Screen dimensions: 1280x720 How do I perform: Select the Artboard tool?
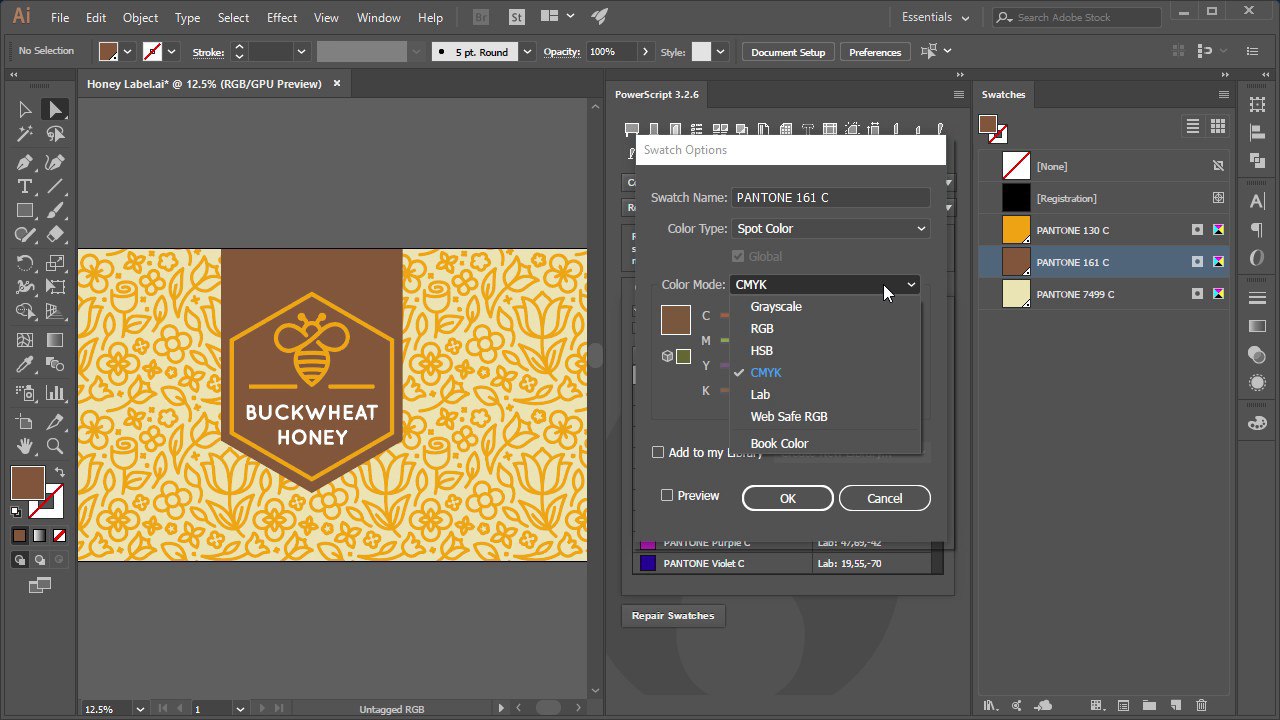click(25, 423)
